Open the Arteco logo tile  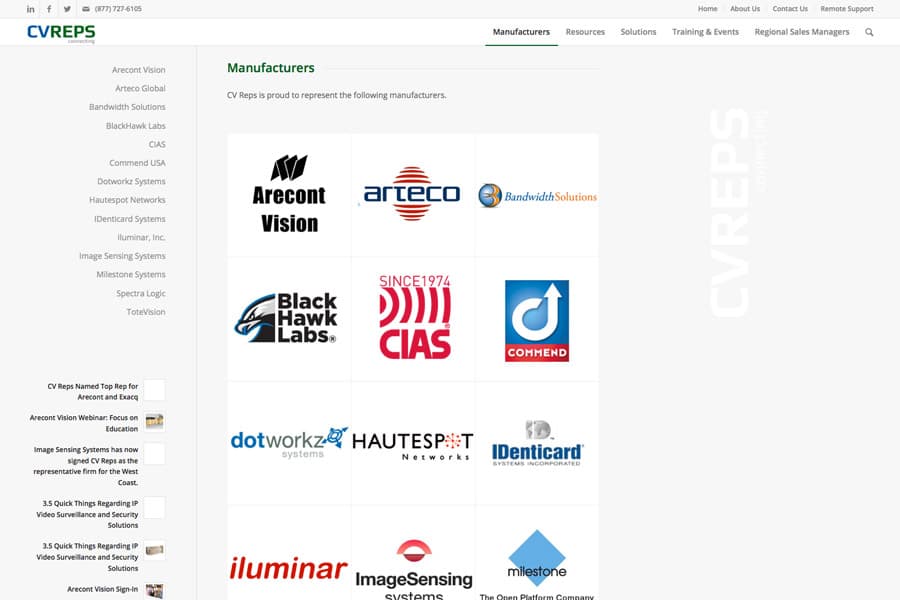tap(413, 195)
